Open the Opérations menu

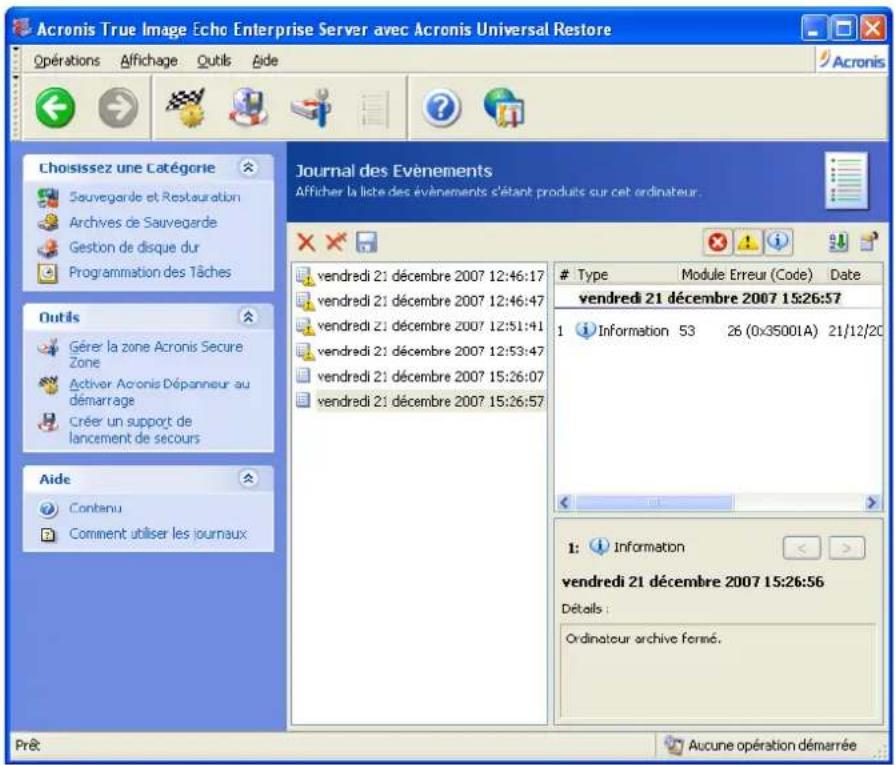pos(66,61)
